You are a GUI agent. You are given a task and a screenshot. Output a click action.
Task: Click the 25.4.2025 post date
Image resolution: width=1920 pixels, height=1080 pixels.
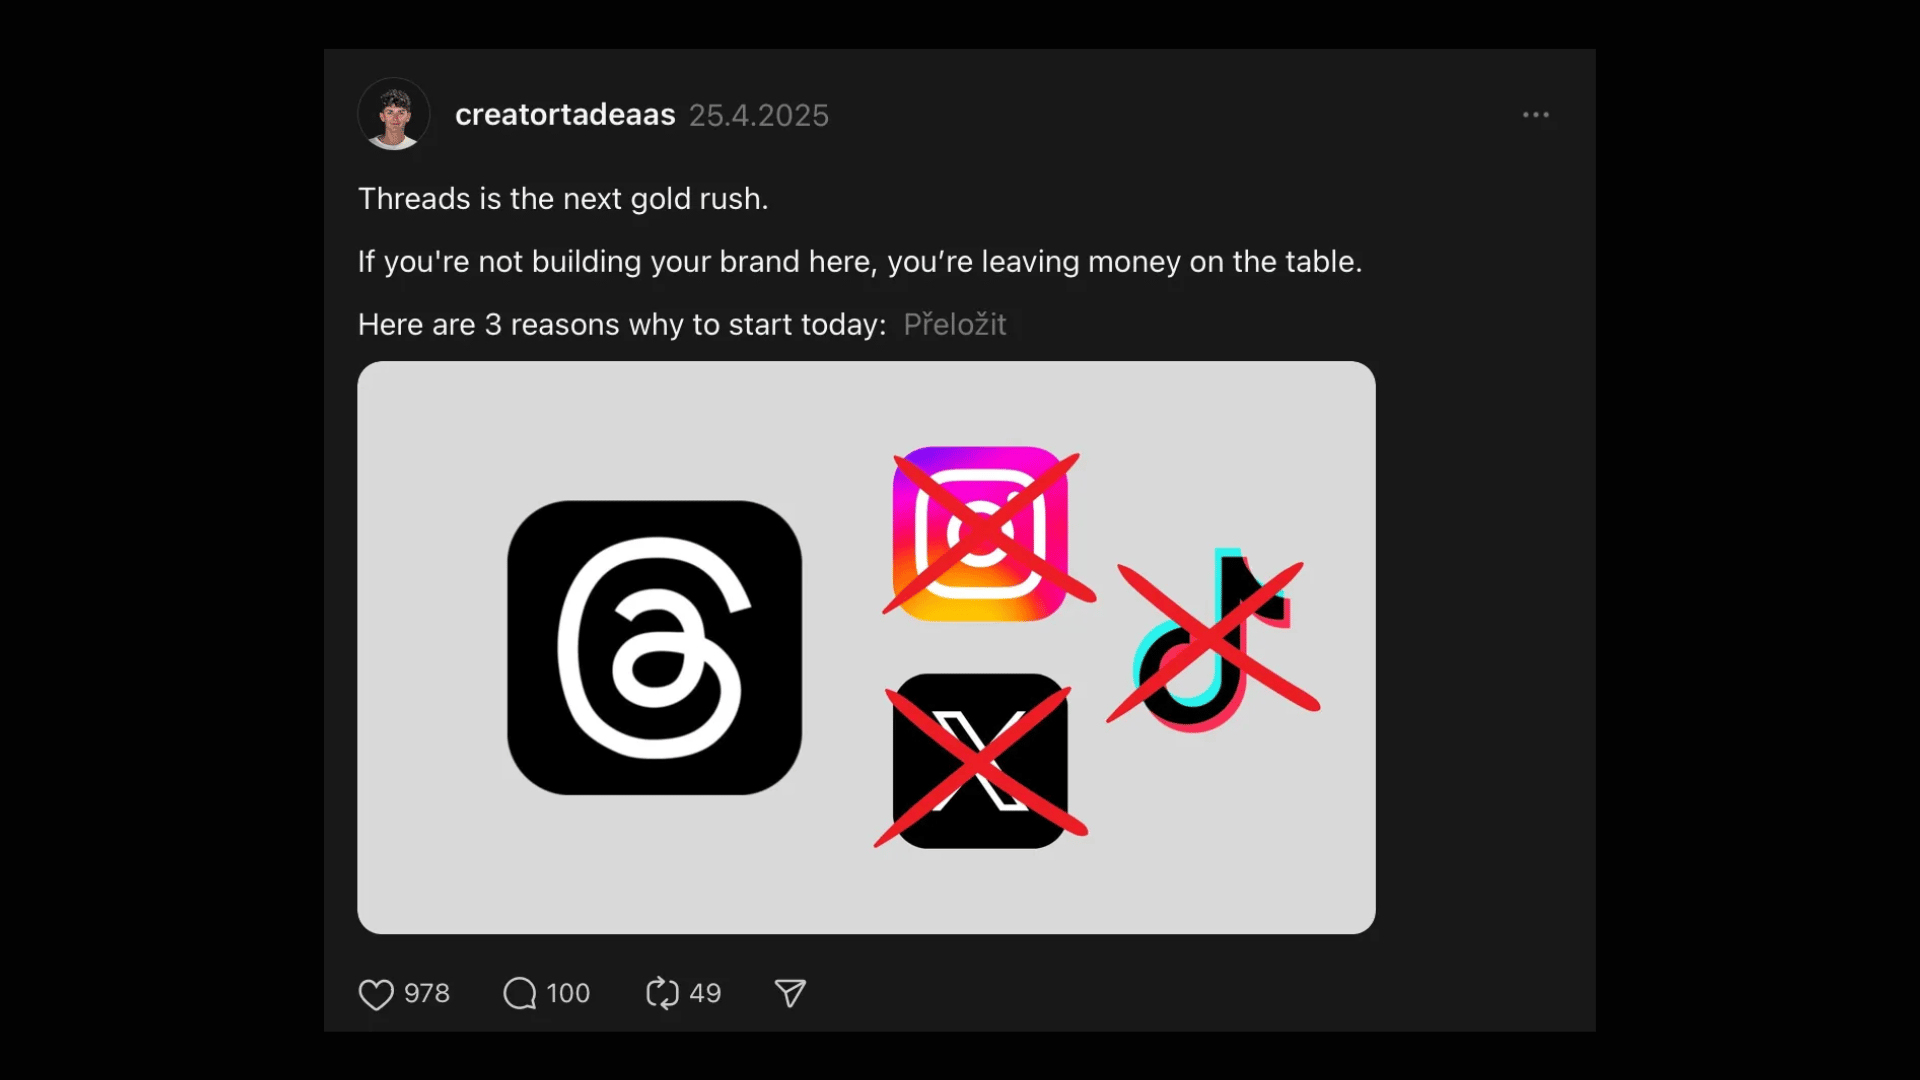(758, 116)
